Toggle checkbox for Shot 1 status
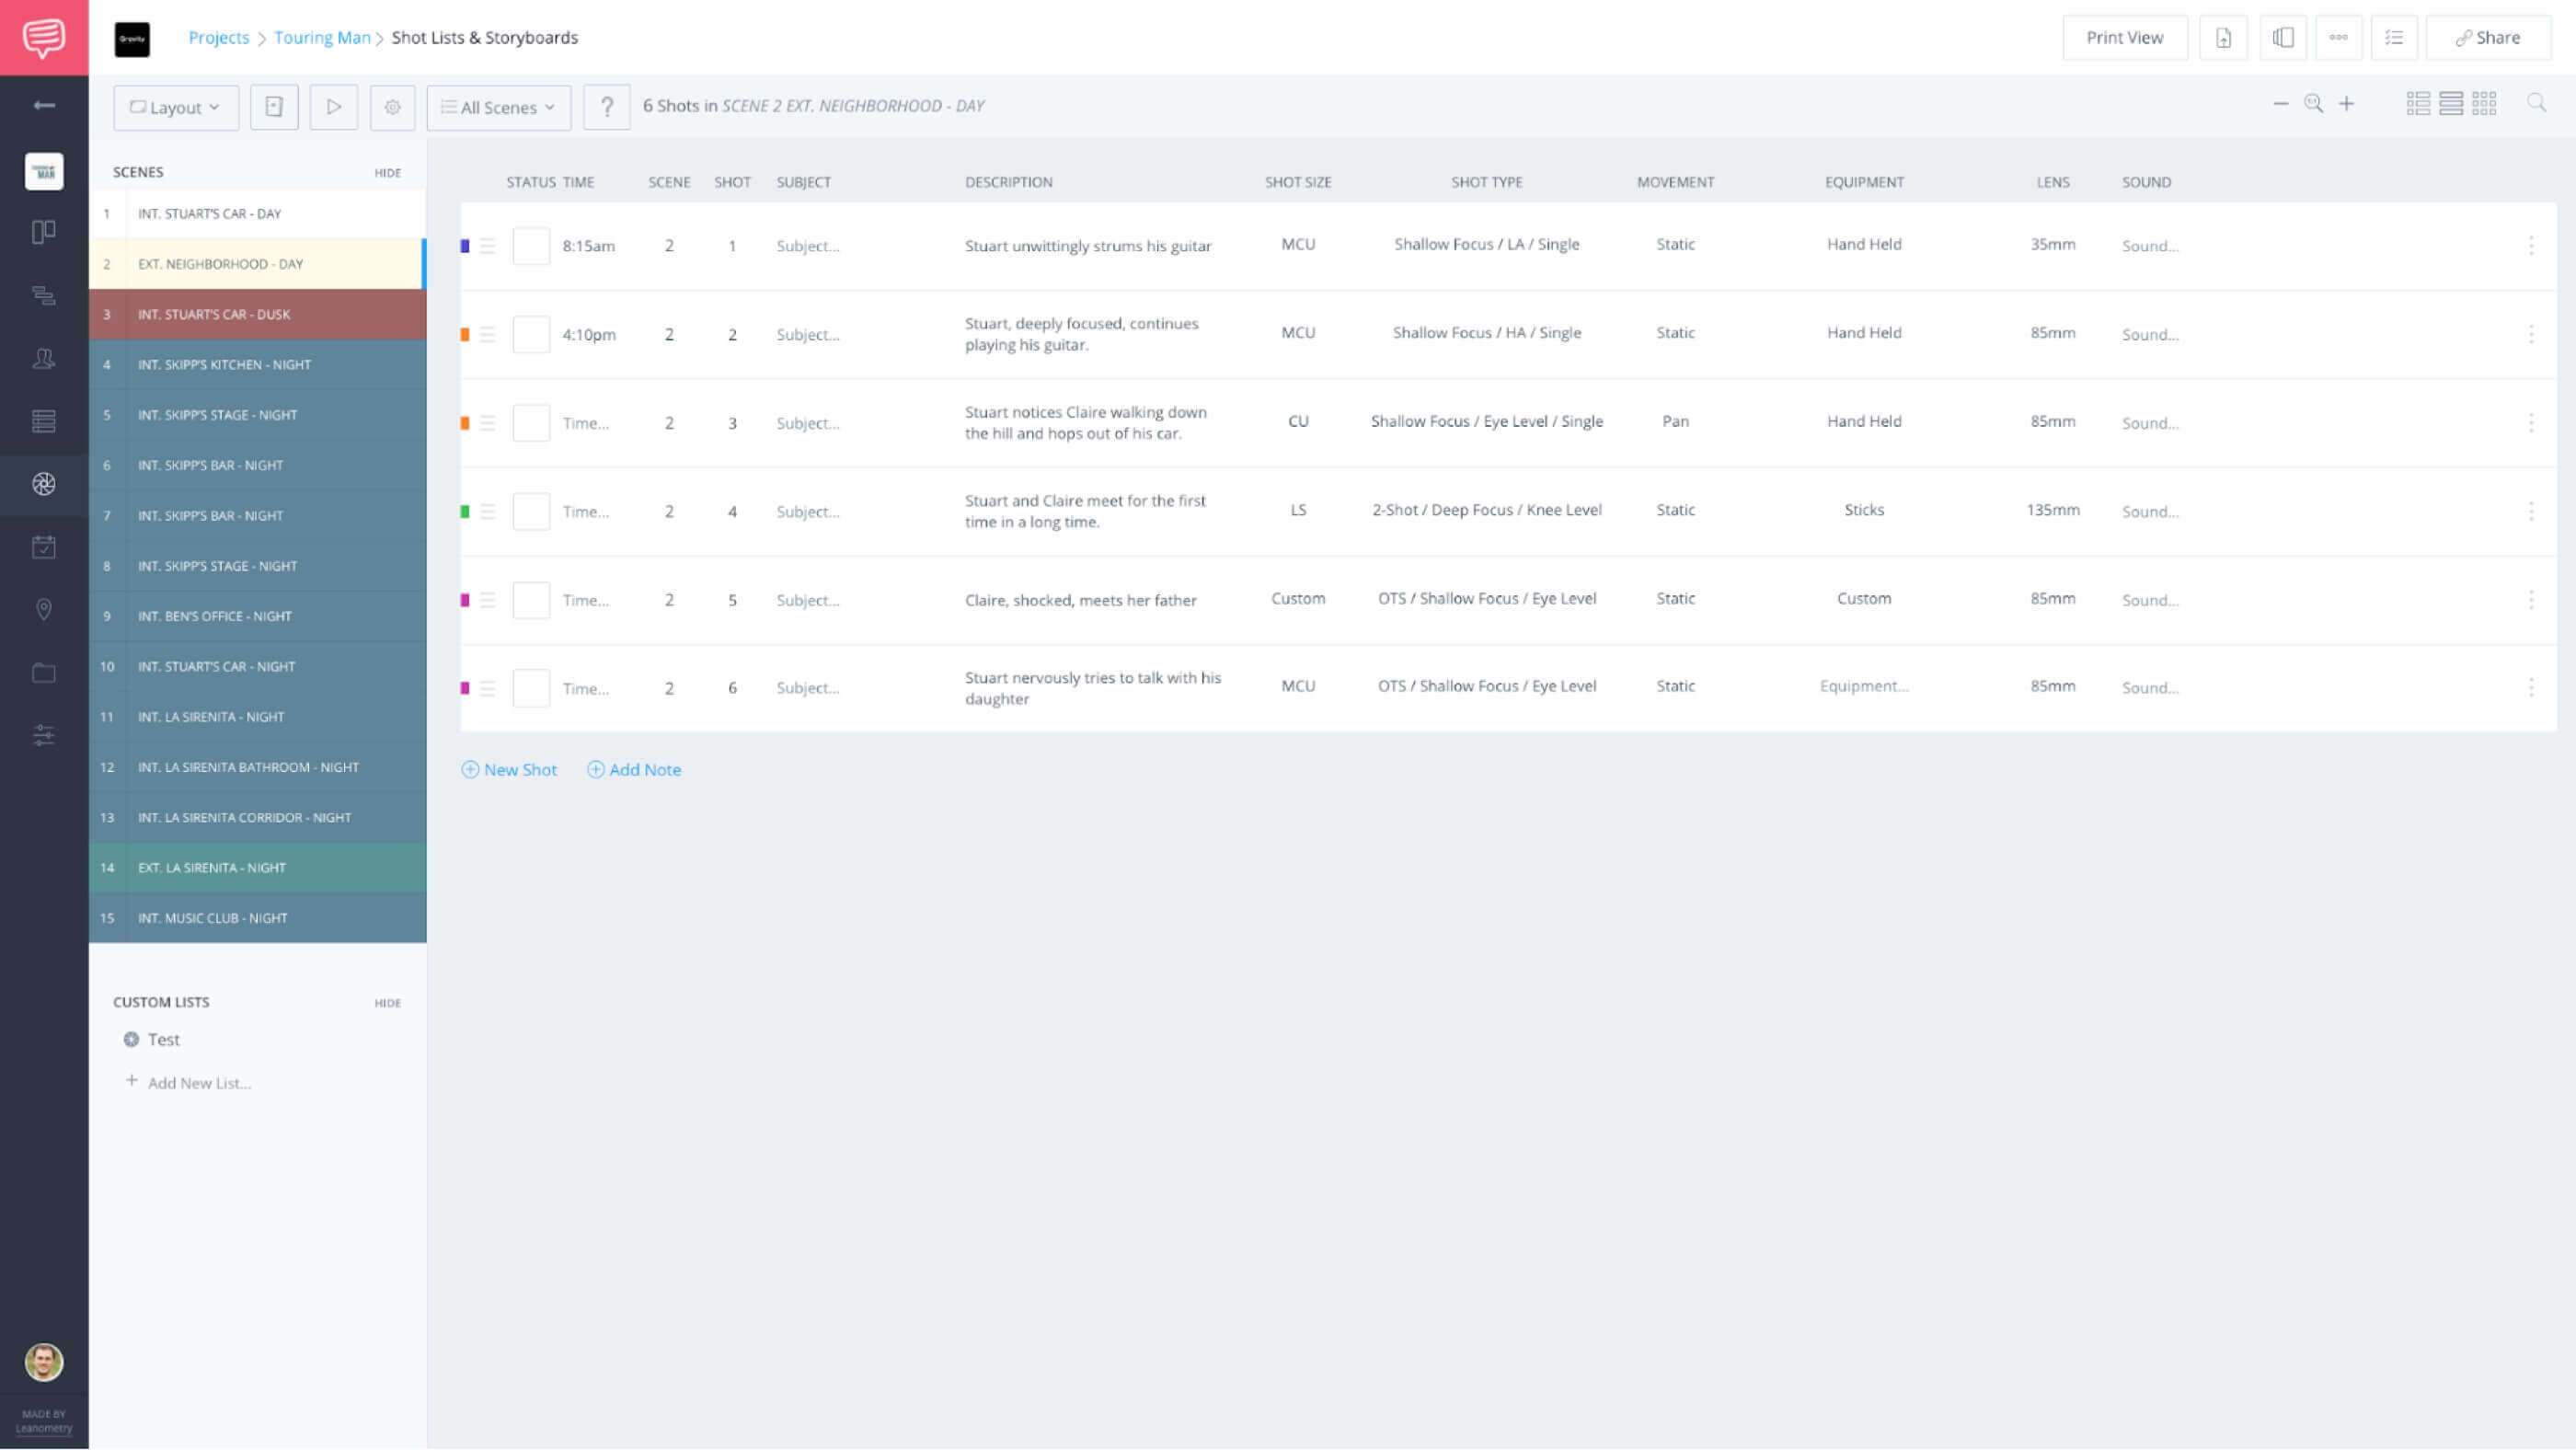 pos(527,244)
